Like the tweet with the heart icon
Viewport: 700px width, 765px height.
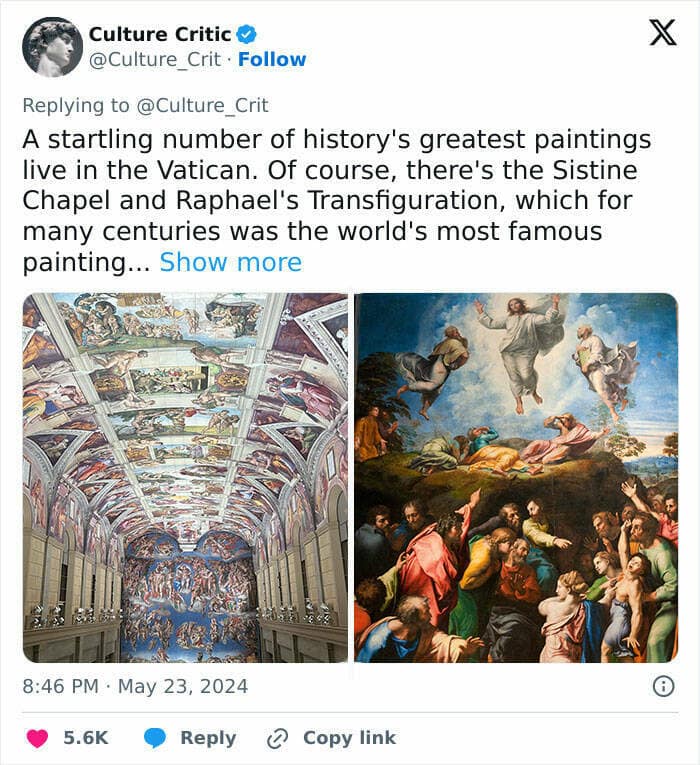pos(36,738)
